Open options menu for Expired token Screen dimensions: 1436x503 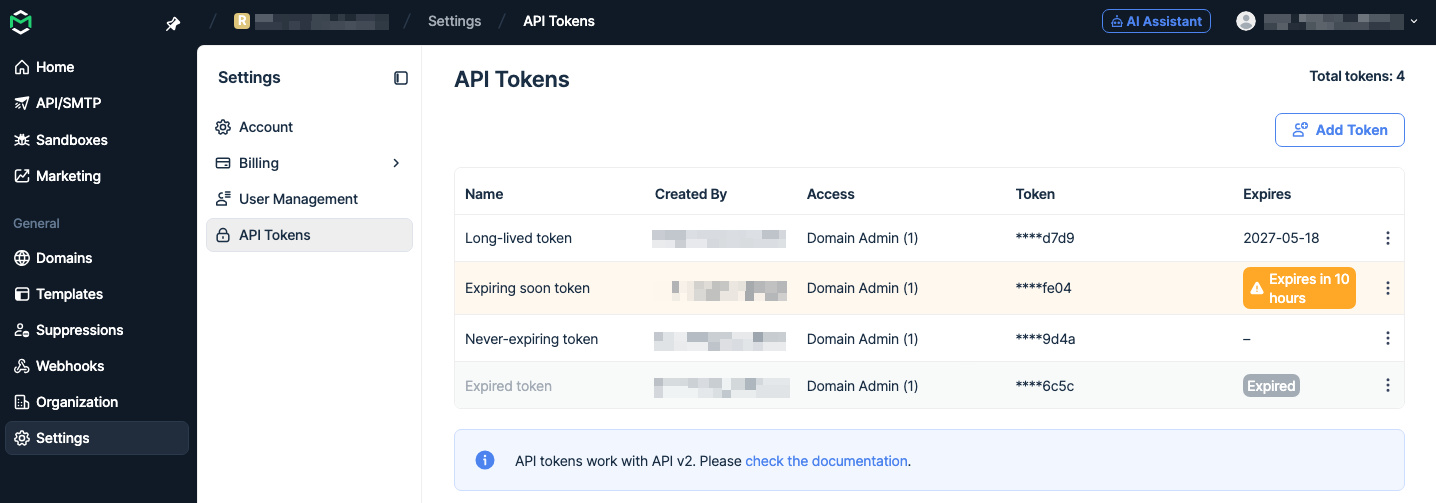click(1387, 385)
